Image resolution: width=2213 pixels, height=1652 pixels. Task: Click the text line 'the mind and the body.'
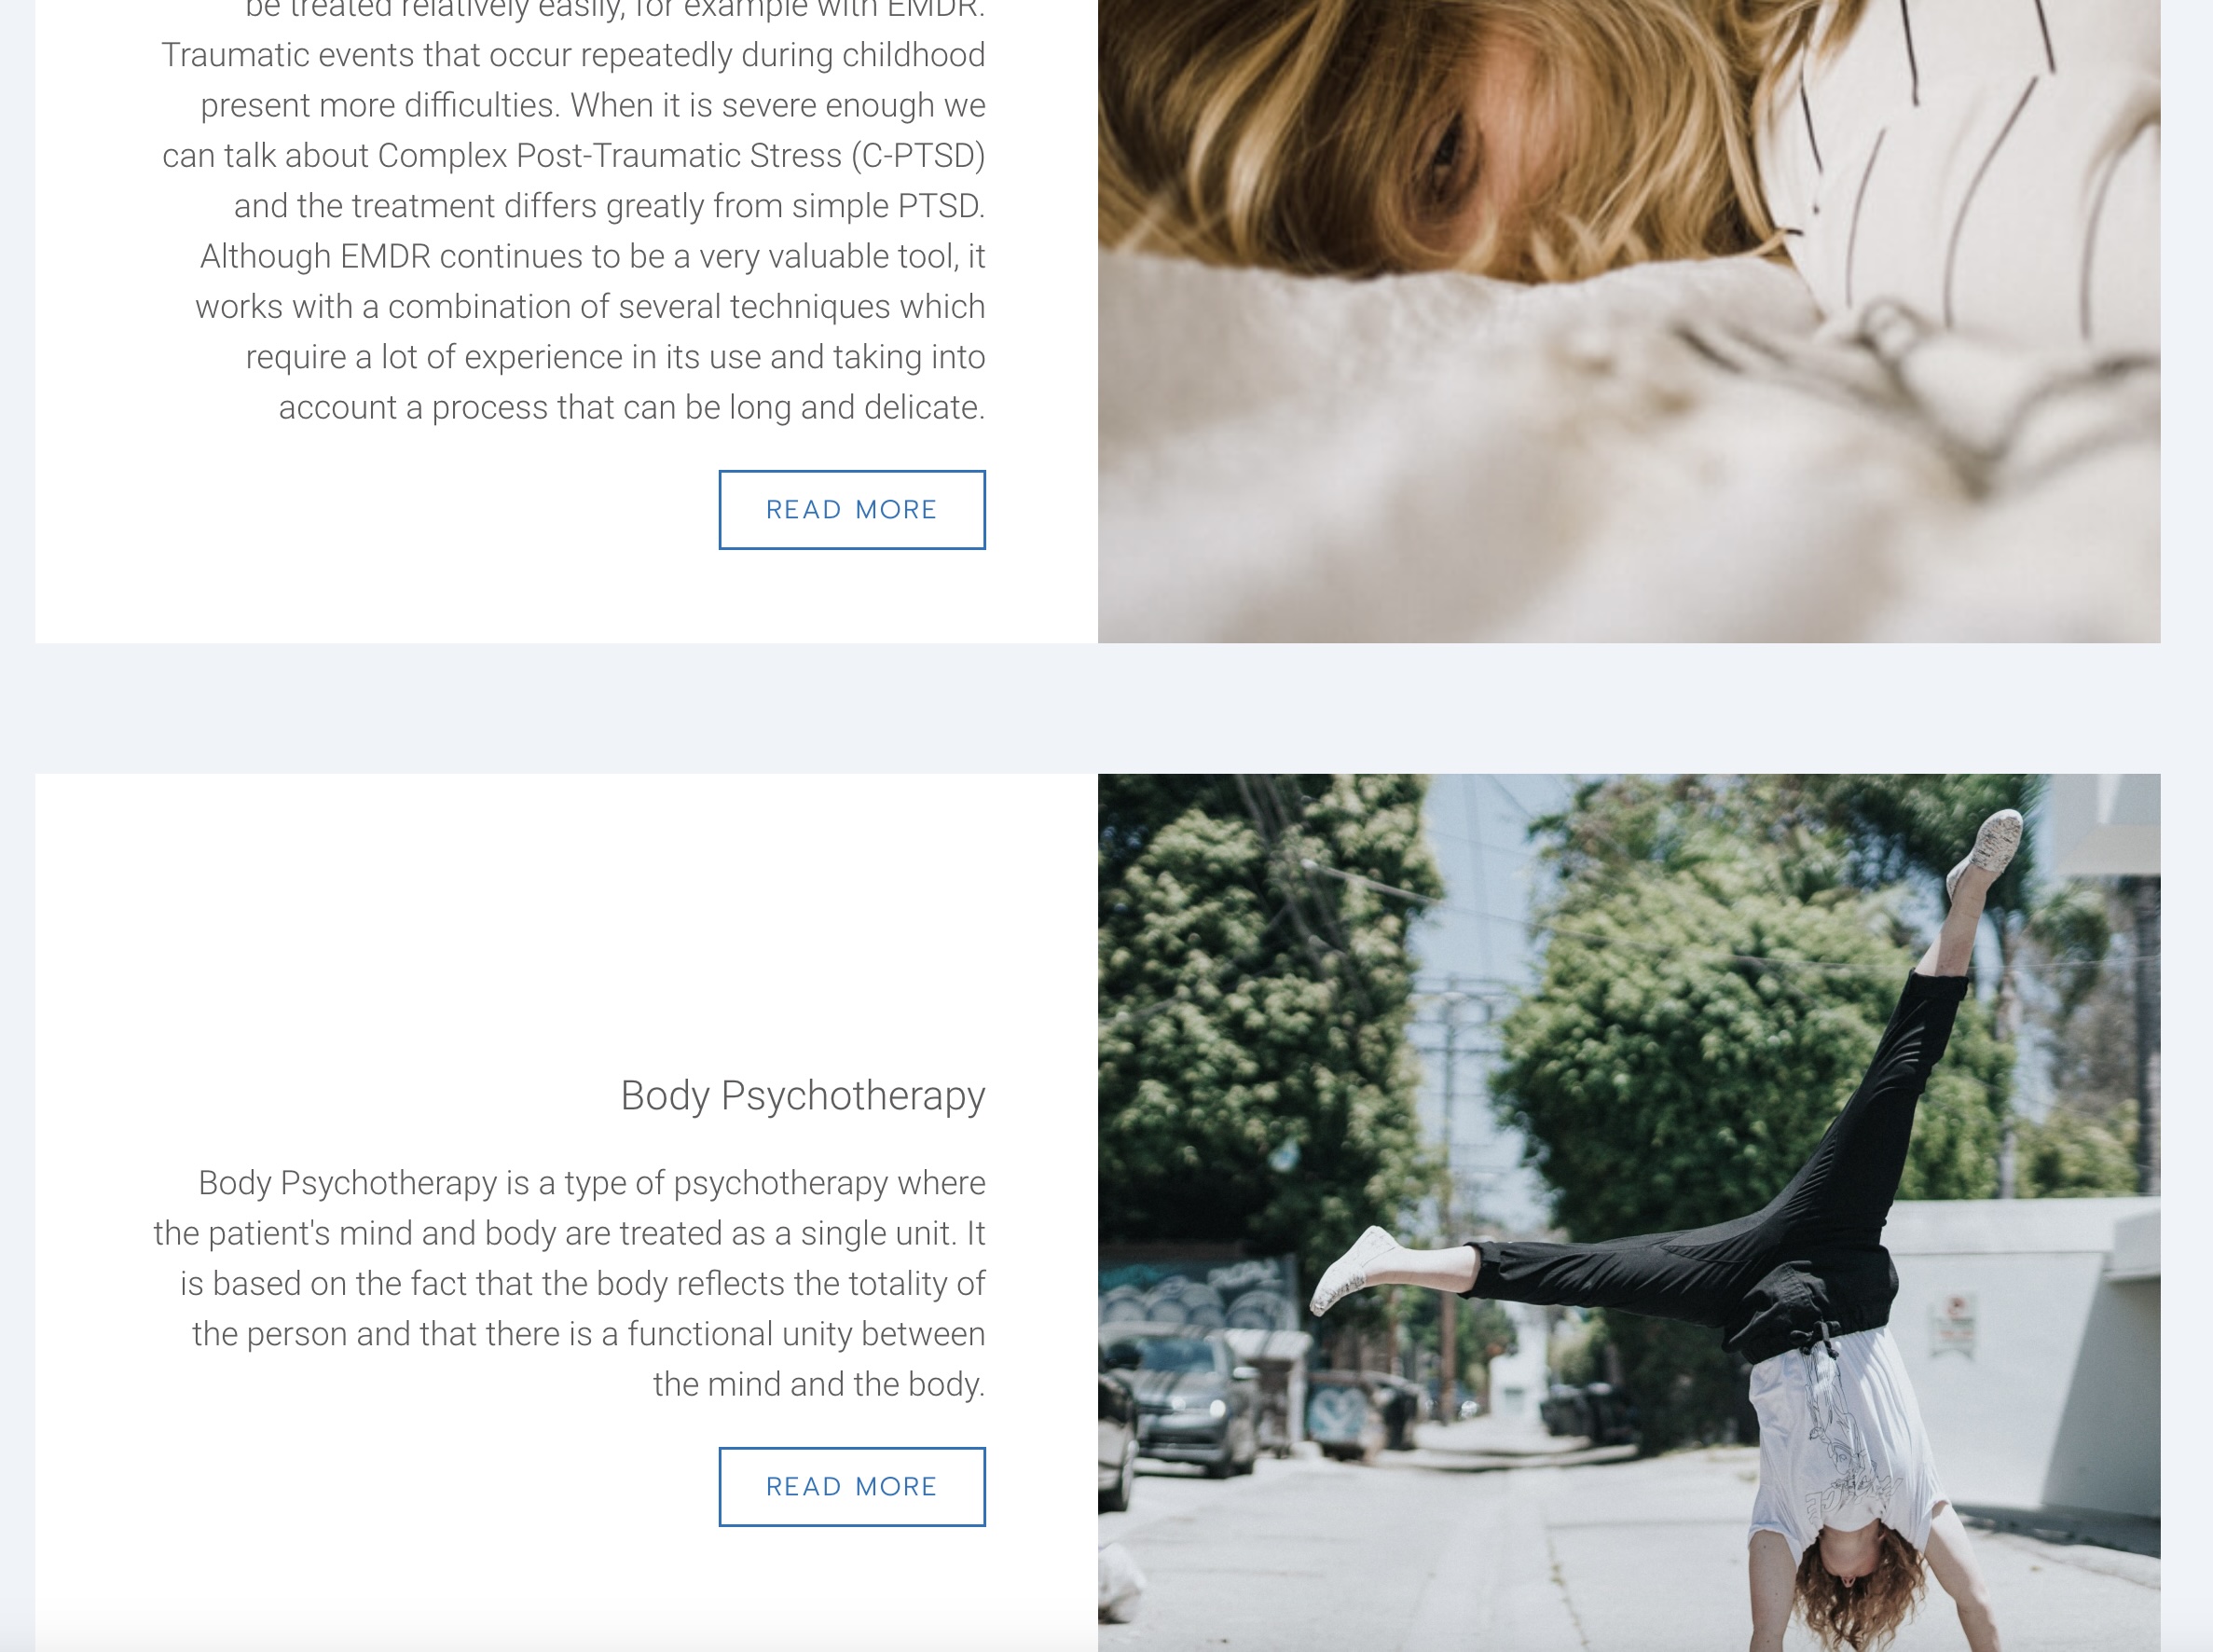[819, 1385]
